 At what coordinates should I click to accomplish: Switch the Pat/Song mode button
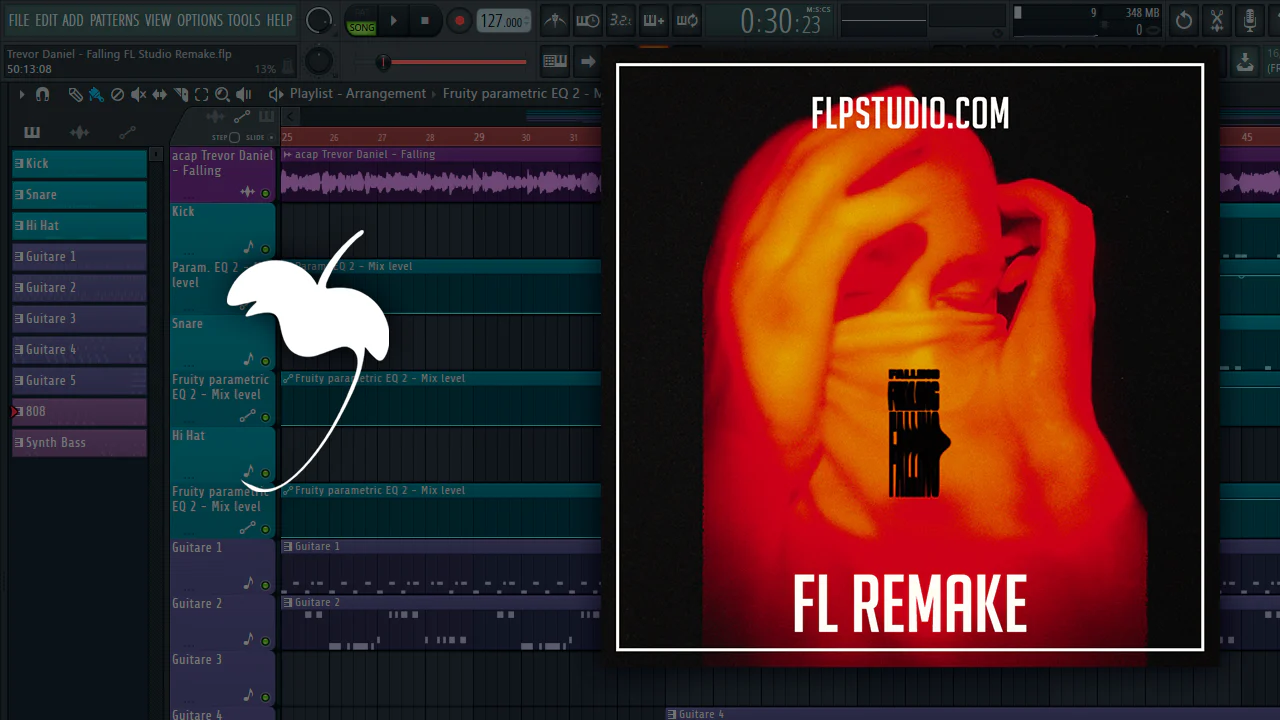click(361, 20)
